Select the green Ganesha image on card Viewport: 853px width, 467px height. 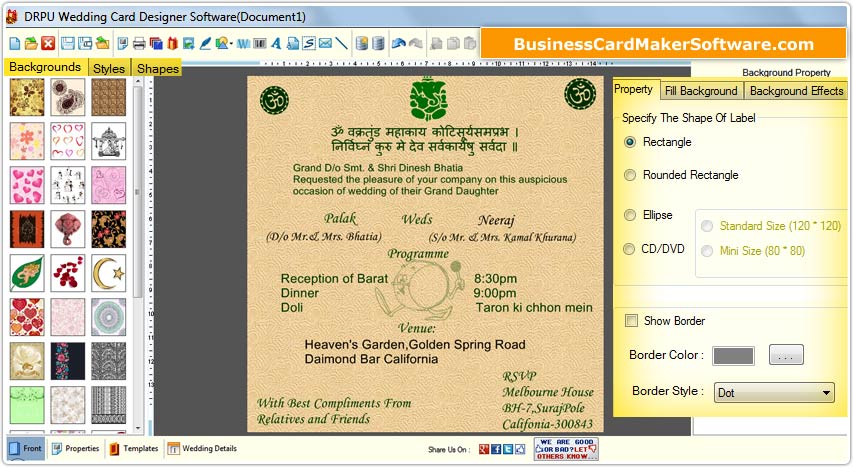point(429,99)
